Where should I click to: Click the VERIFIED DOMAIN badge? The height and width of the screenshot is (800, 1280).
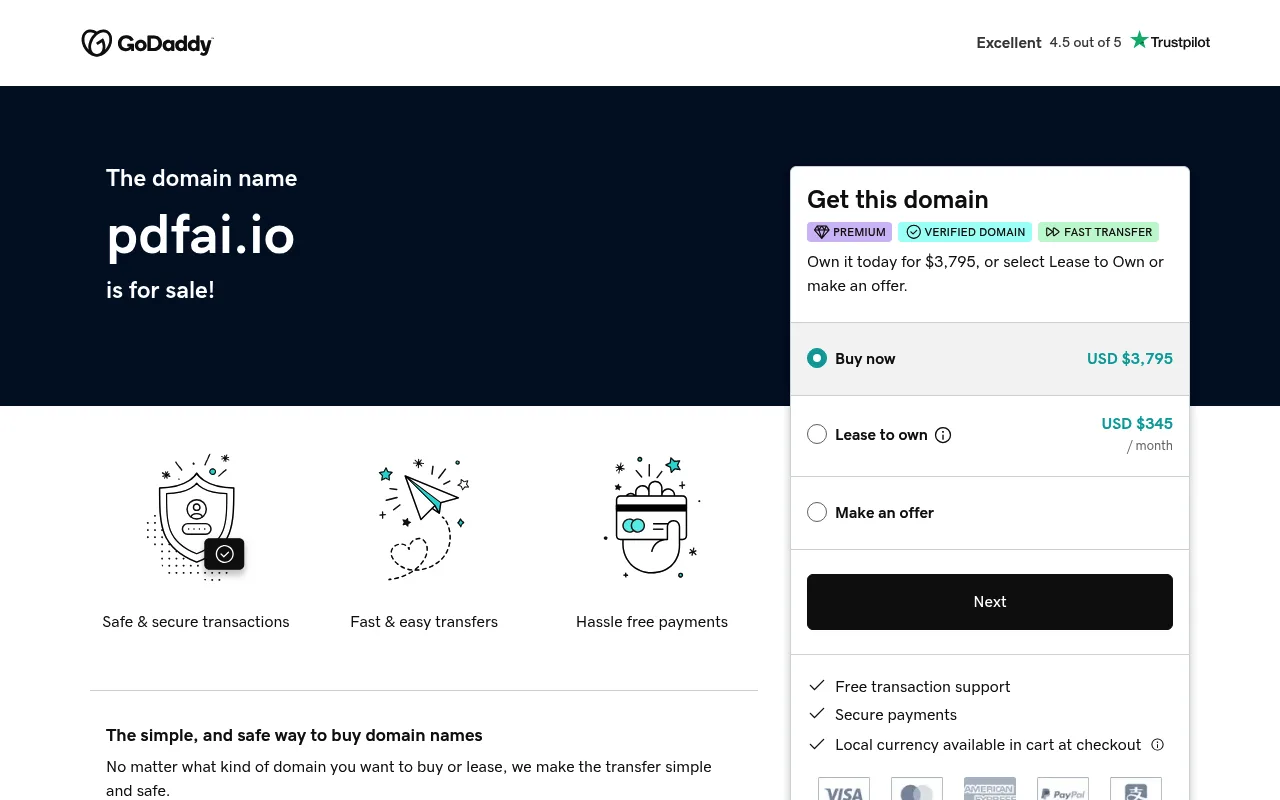965,232
